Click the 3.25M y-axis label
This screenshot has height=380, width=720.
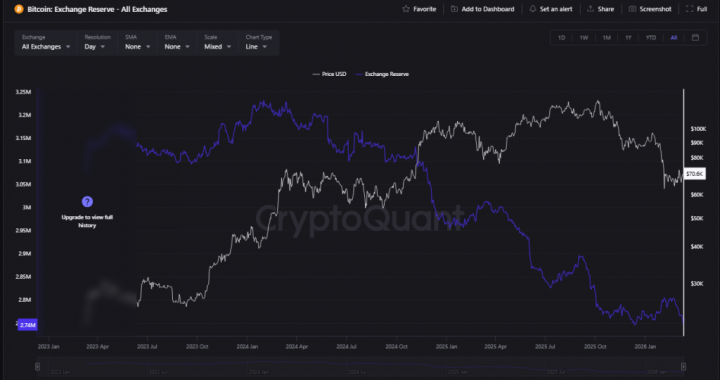[x=23, y=92]
